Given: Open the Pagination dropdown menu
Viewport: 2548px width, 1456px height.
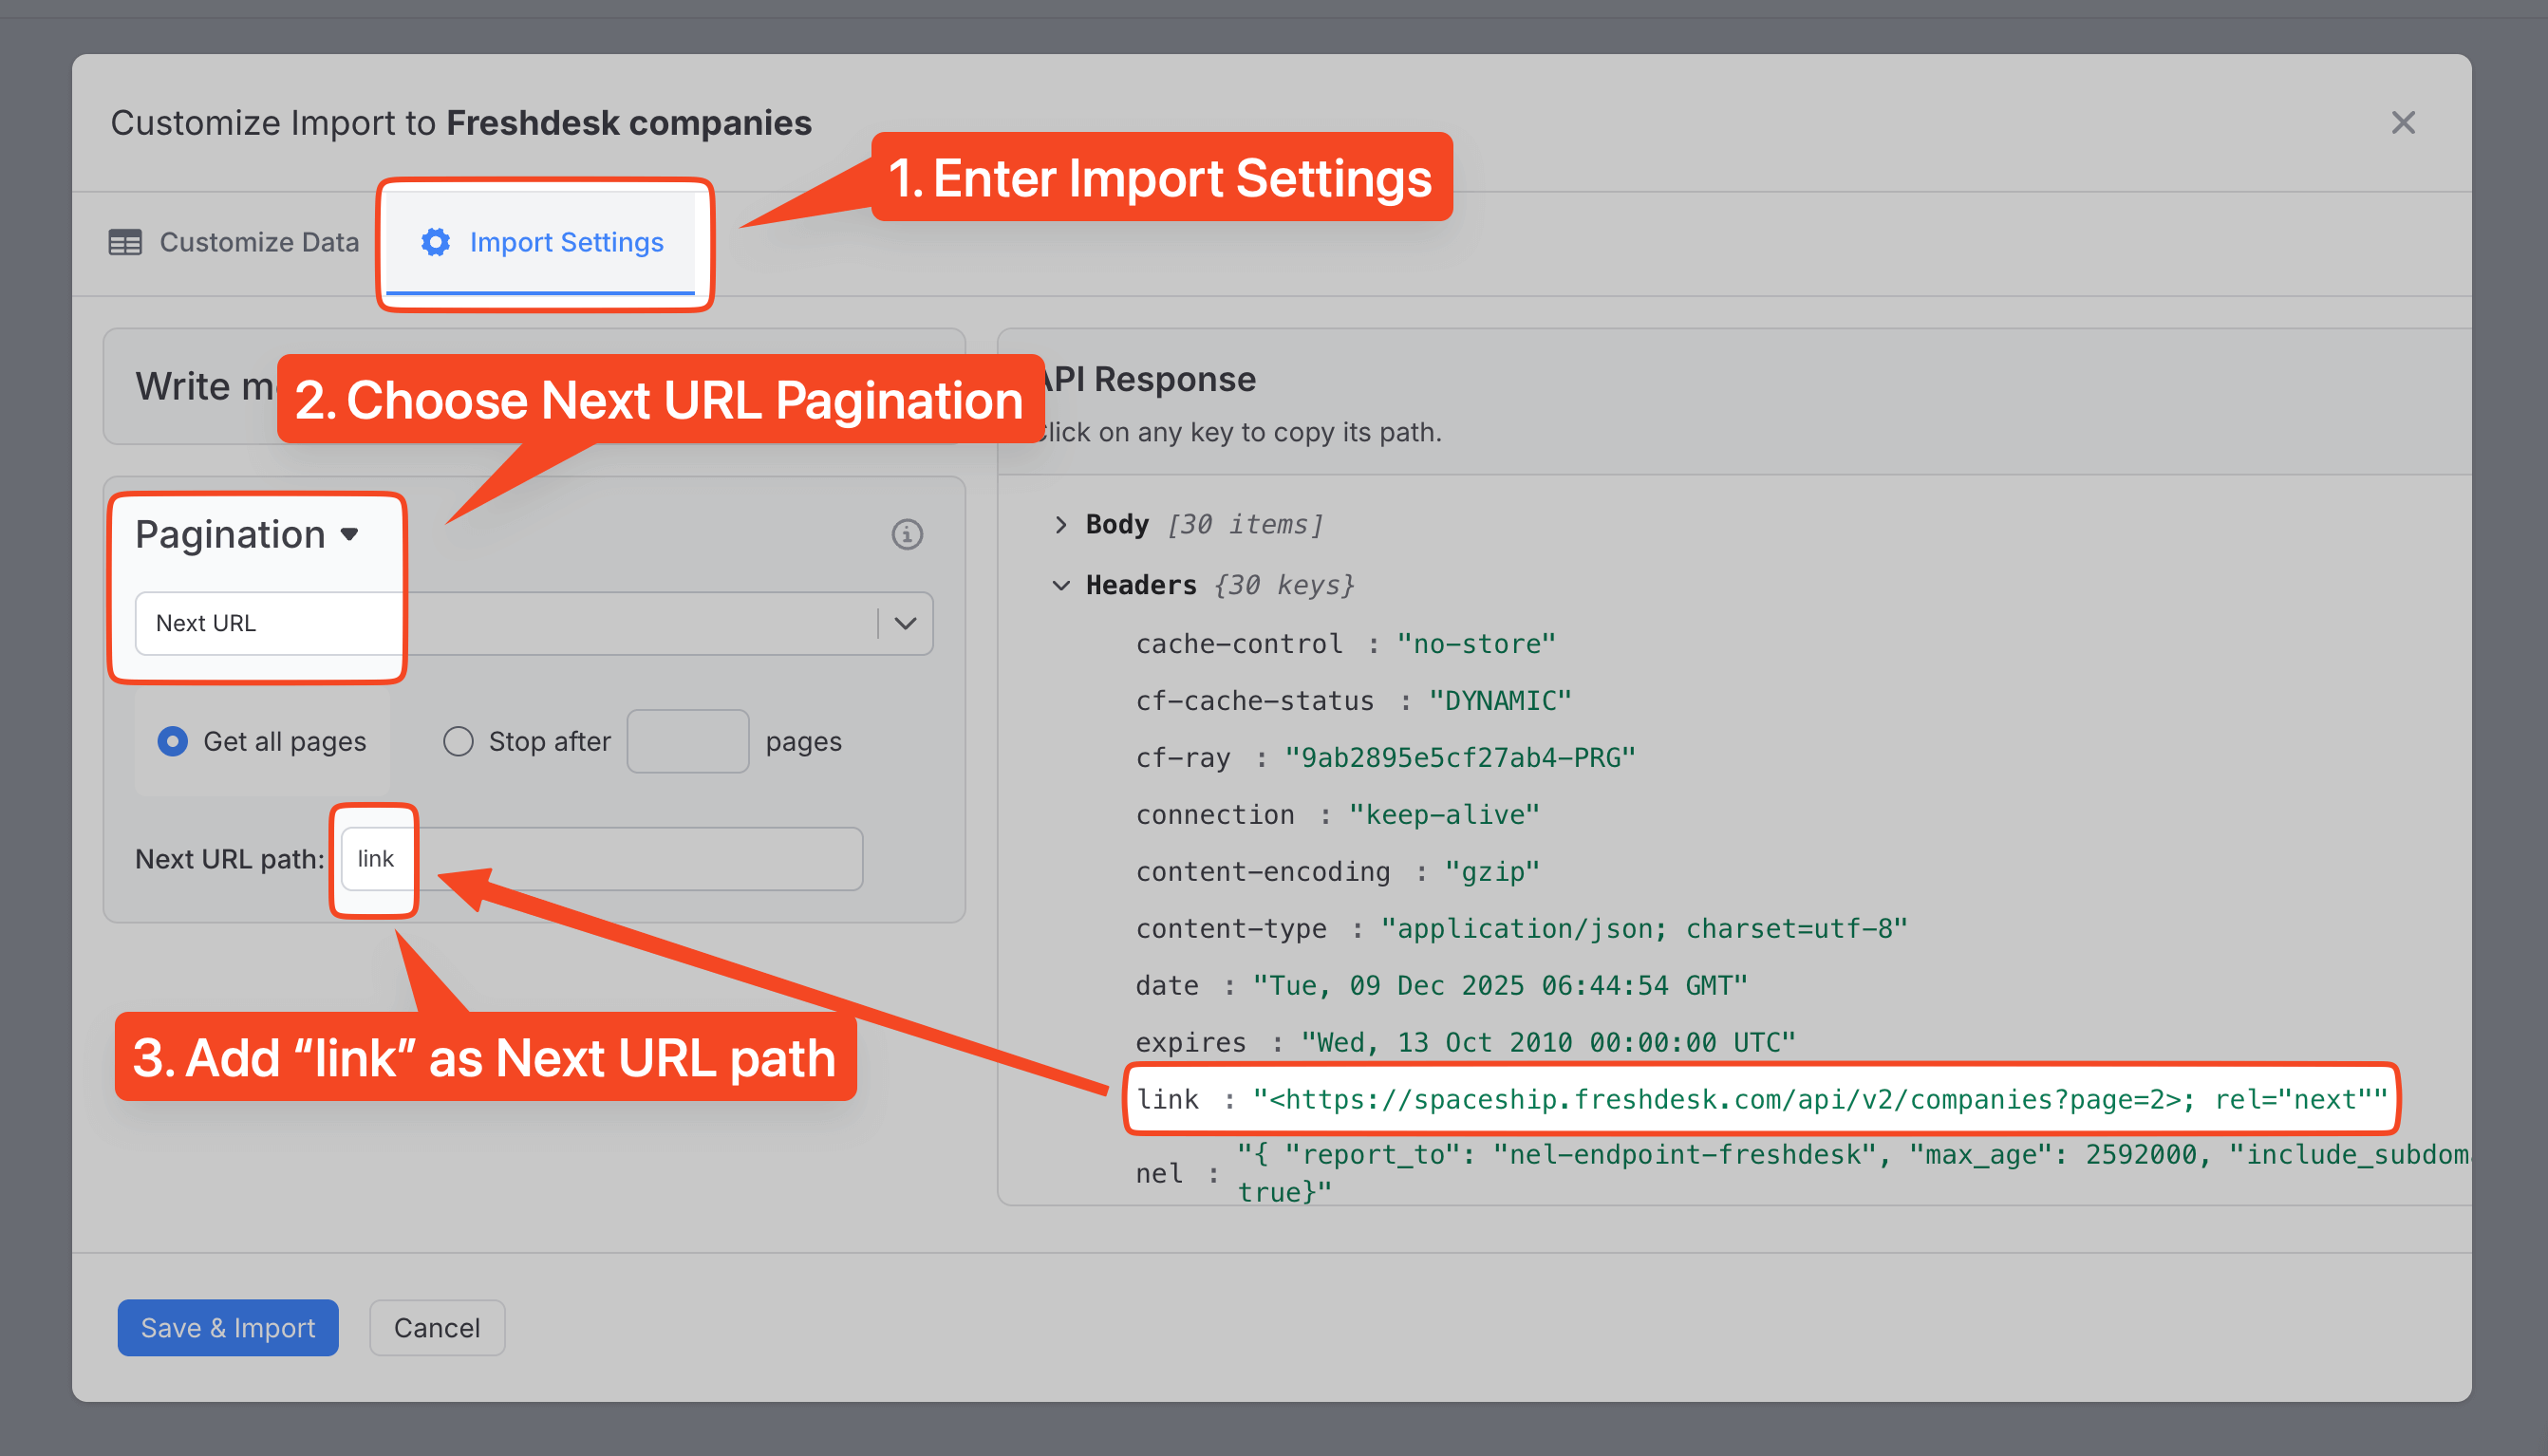Looking at the screenshot, I should (x=247, y=534).
